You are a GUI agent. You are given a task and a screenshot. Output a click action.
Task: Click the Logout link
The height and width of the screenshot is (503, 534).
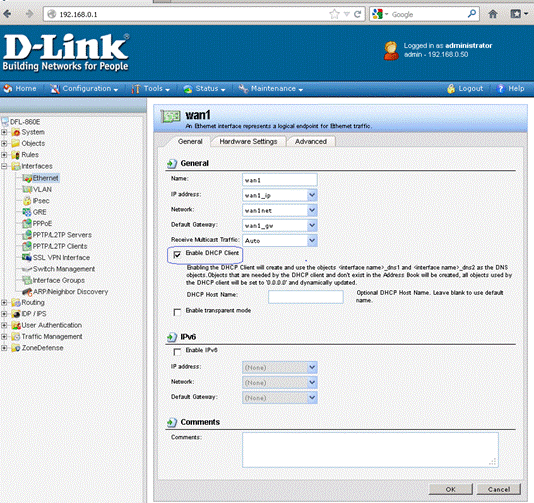(465, 89)
